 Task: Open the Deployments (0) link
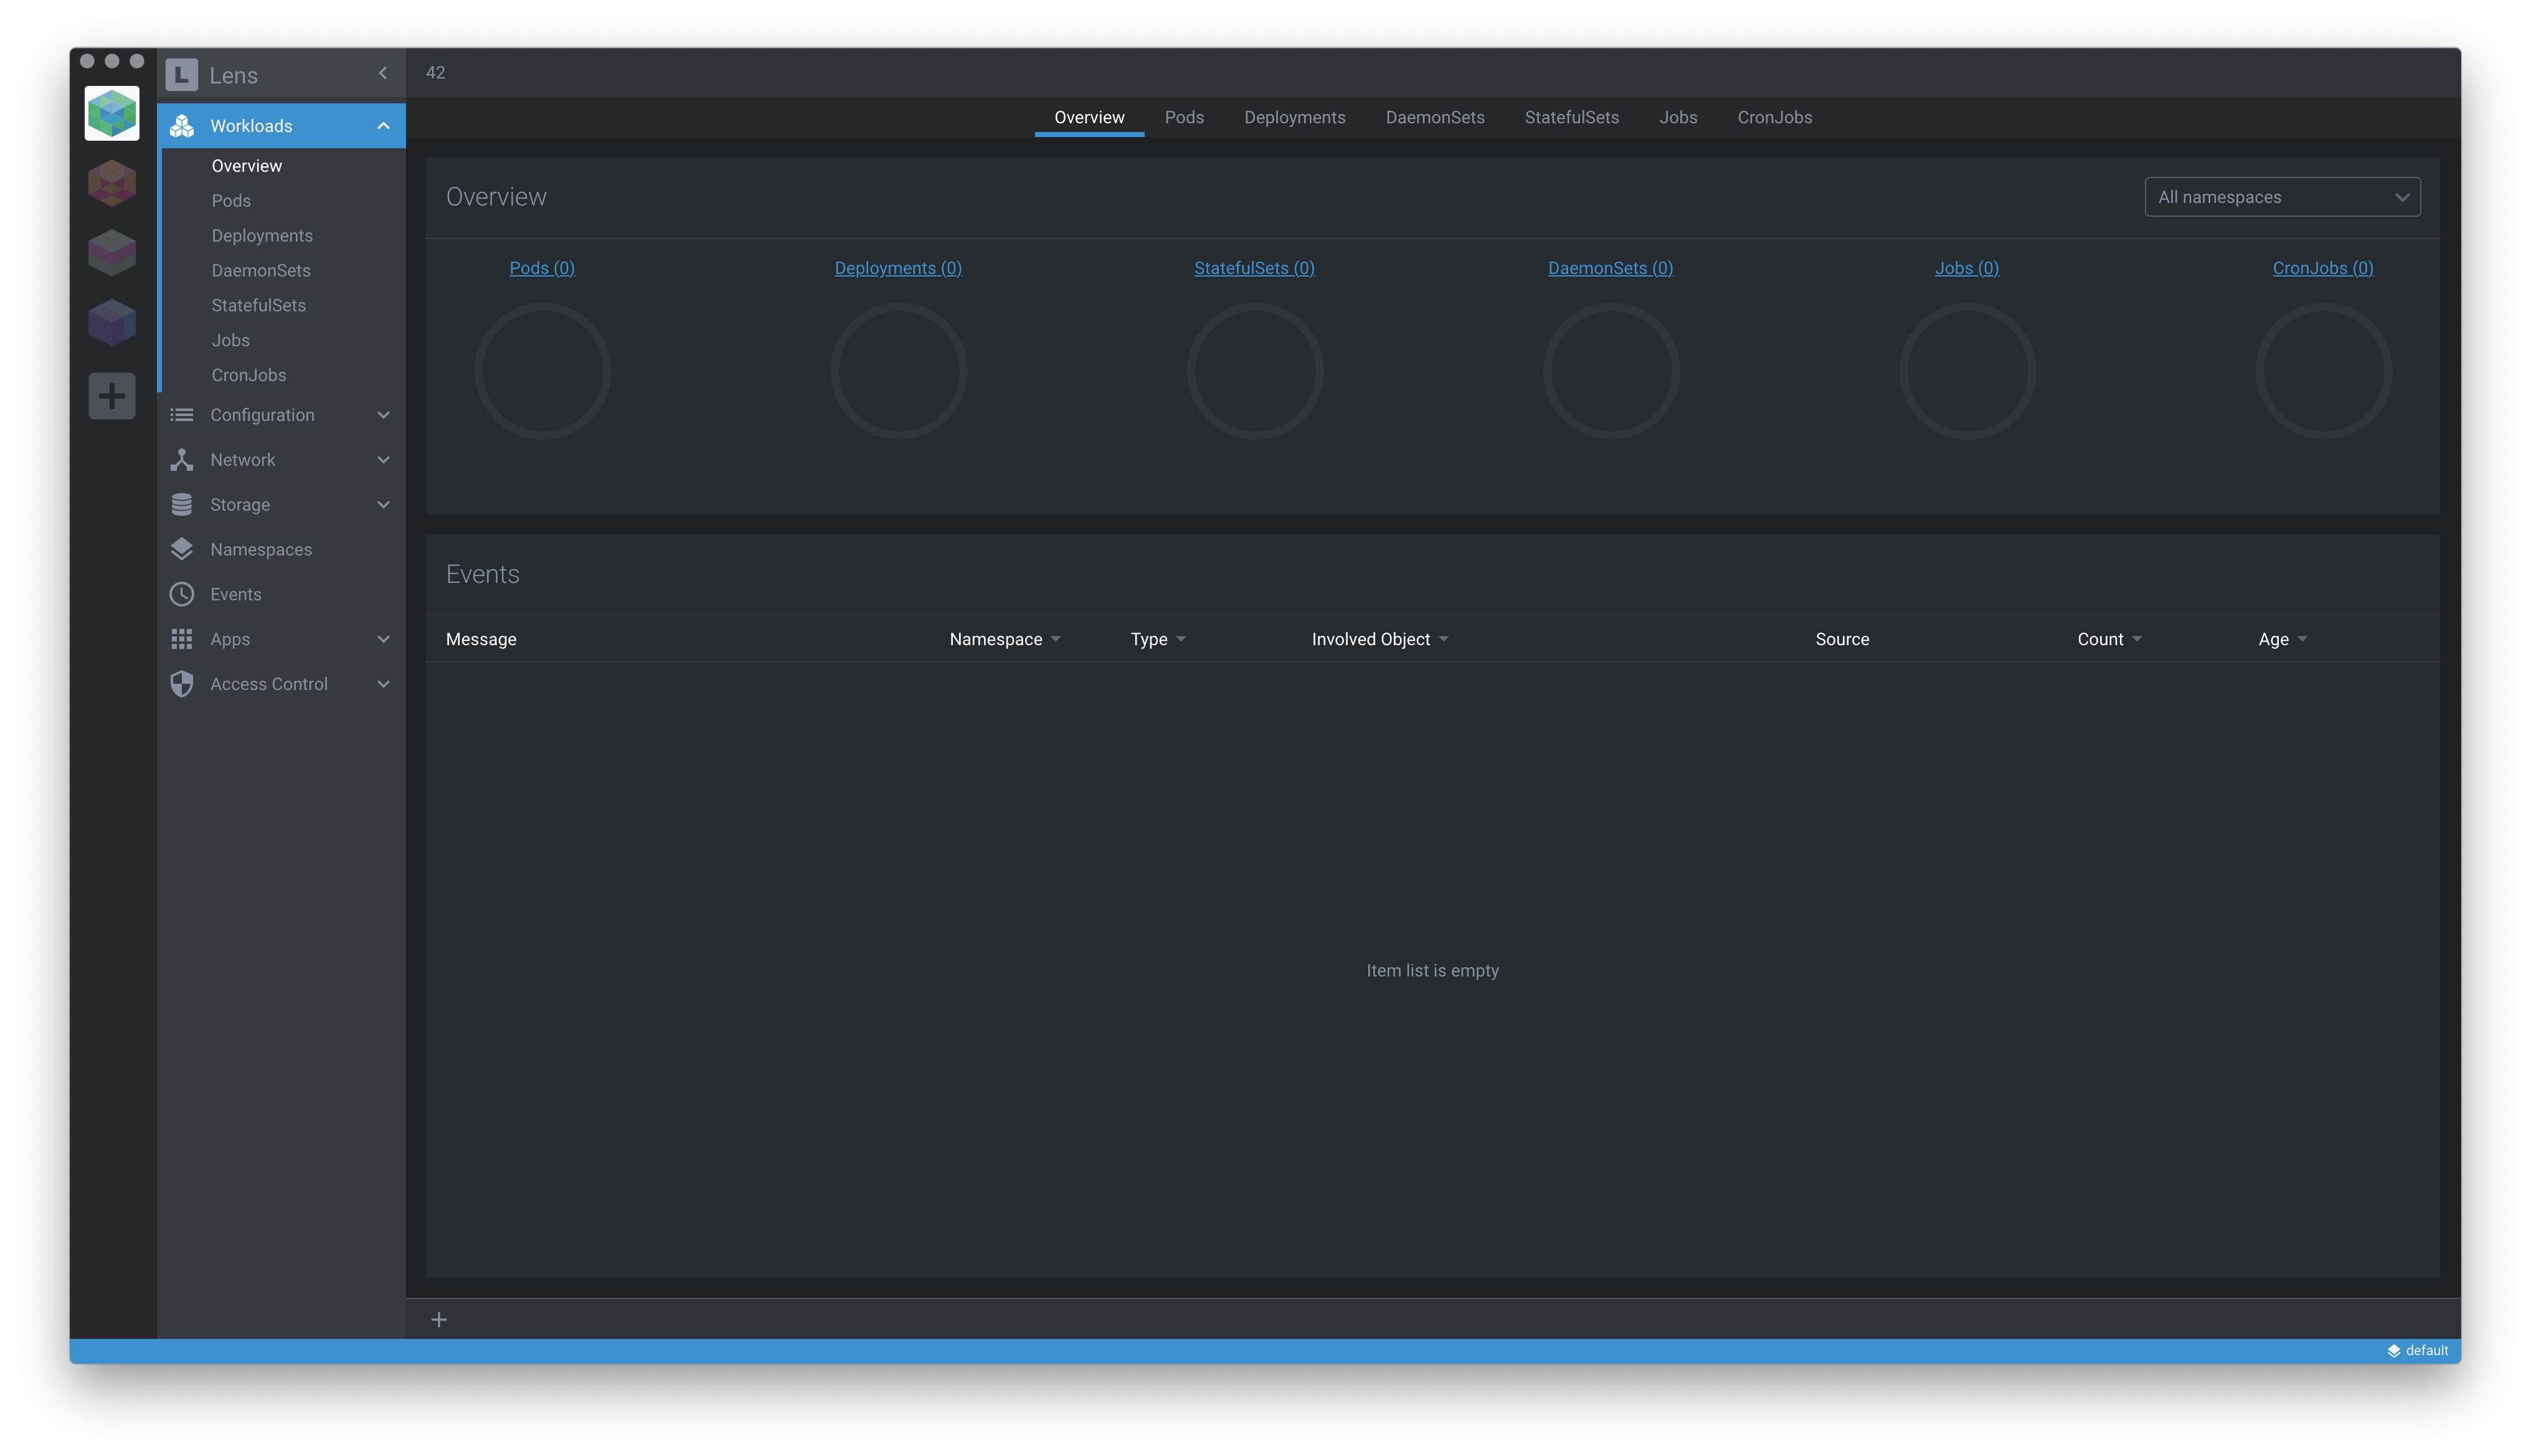click(x=898, y=268)
